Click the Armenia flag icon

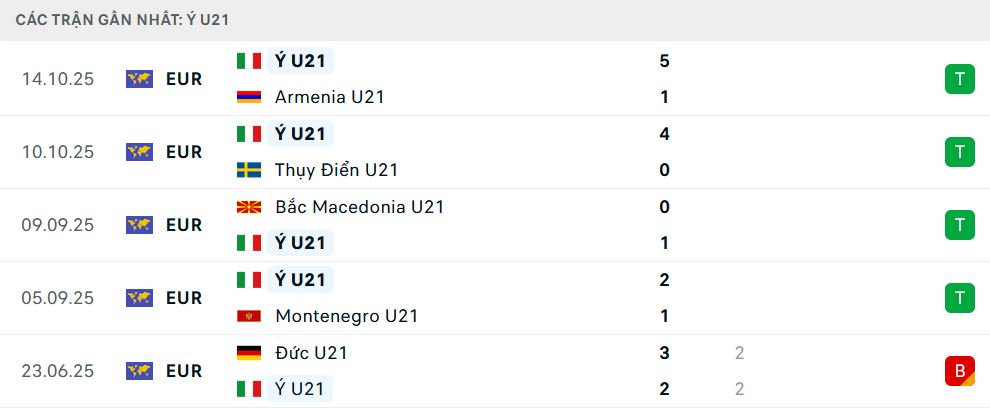coord(249,97)
